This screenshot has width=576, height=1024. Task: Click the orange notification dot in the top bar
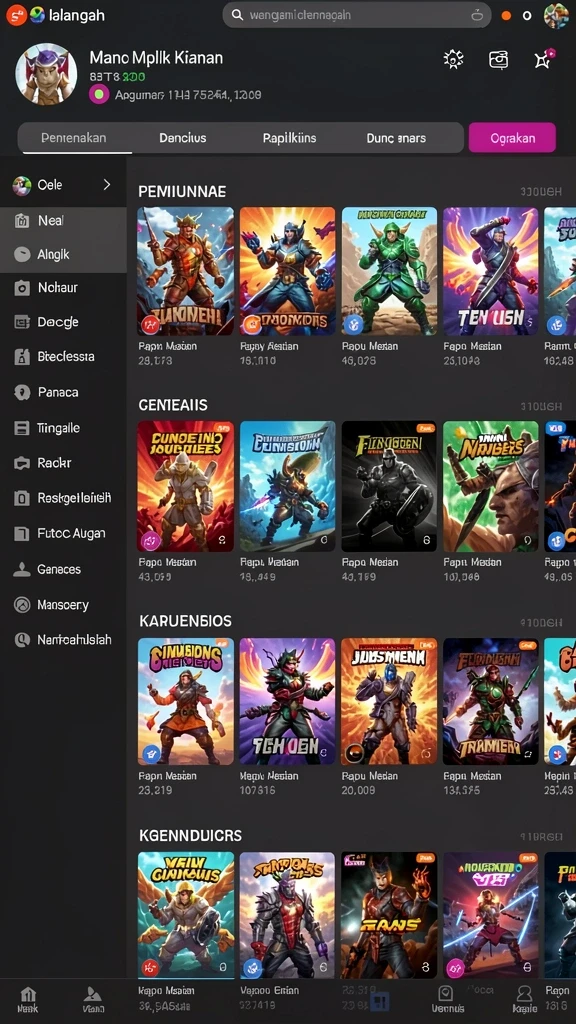[x=506, y=16]
